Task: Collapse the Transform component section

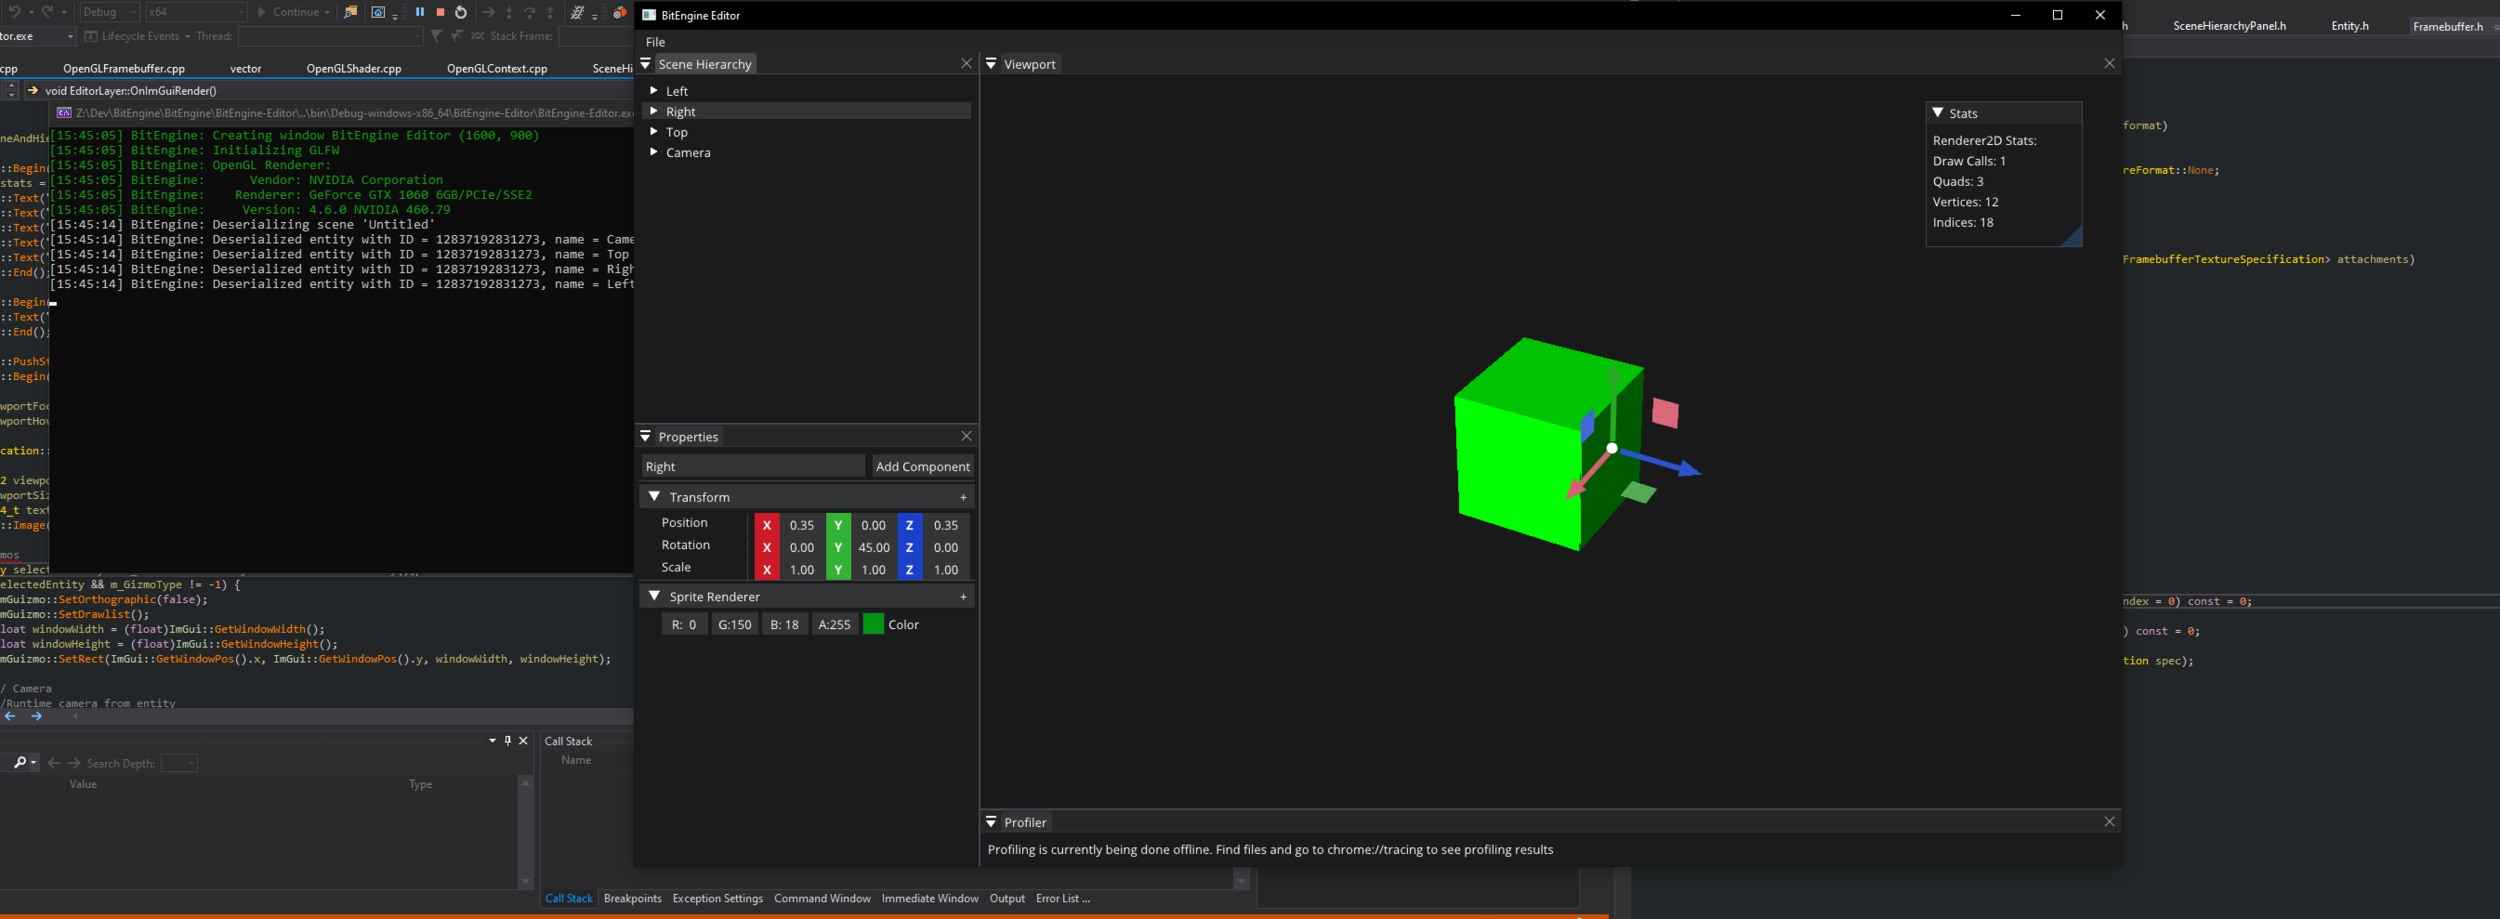Action: (654, 496)
